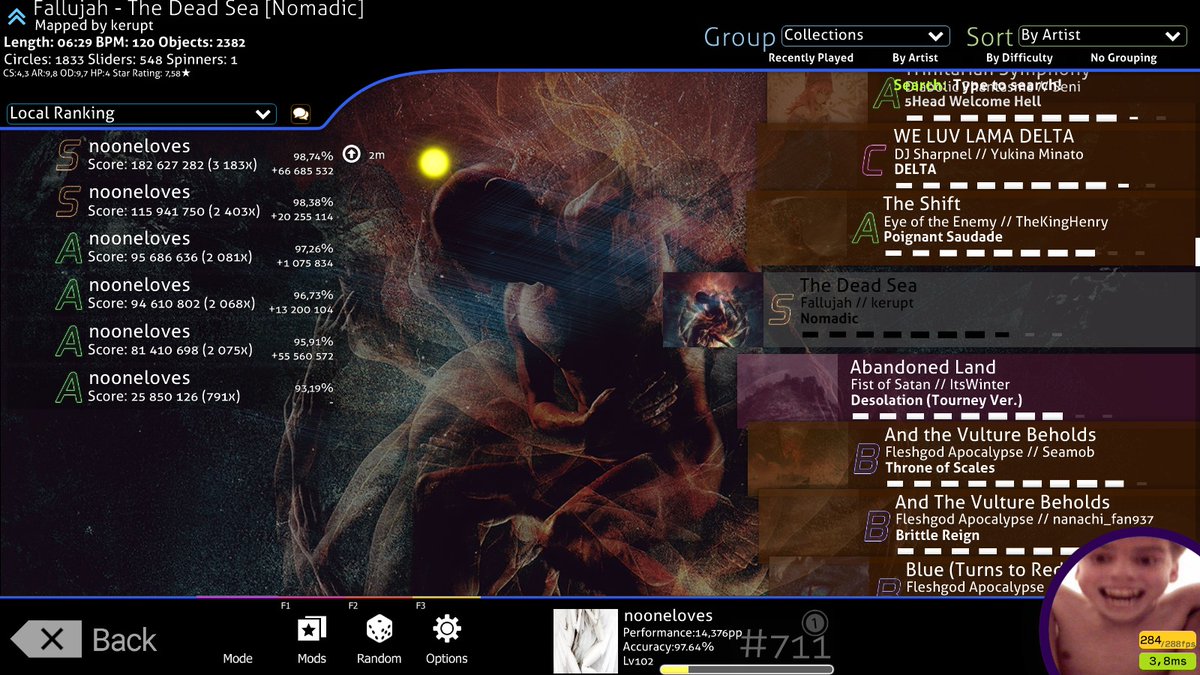Screen dimensions: 1200x675
Task: Open the Group Collections dropdown
Action: [x=865, y=36]
